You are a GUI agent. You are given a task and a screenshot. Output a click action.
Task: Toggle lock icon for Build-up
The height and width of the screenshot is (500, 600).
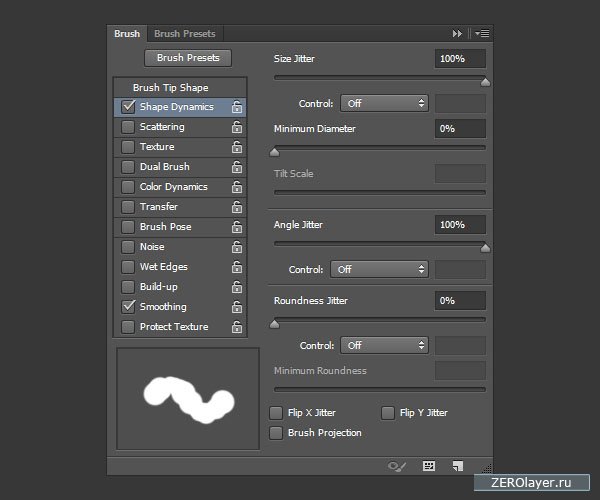click(237, 287)
